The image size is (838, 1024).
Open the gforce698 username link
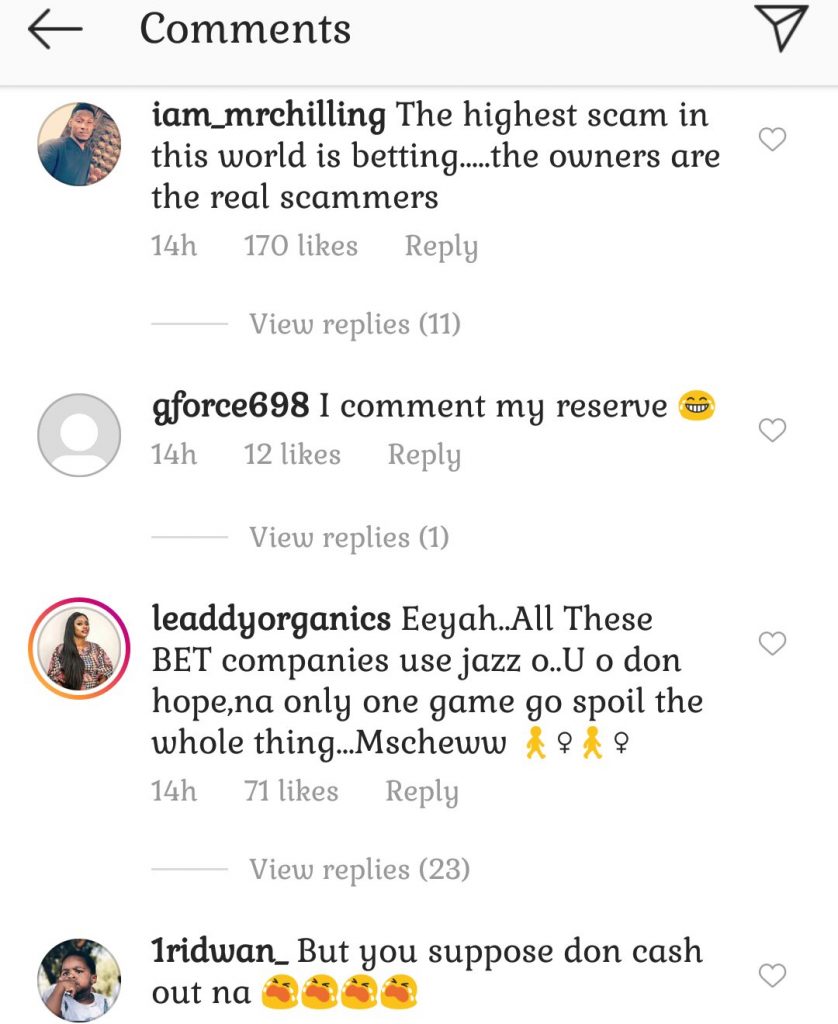230,406
